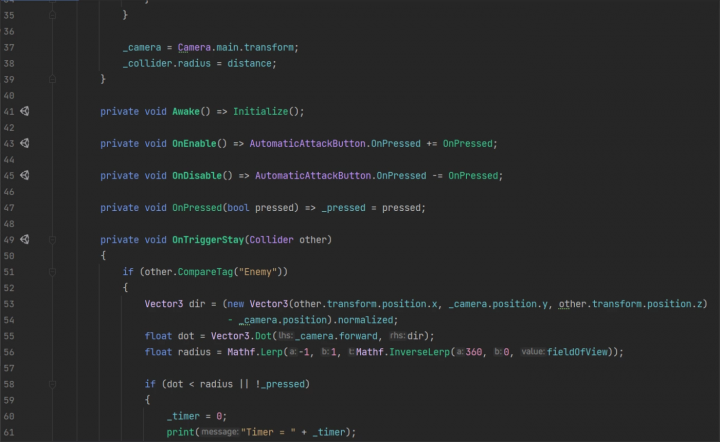This screenshot has width=720, height=442.
Task: Click the bool keyword in OnPressed parameters
Action: [238, 207]
